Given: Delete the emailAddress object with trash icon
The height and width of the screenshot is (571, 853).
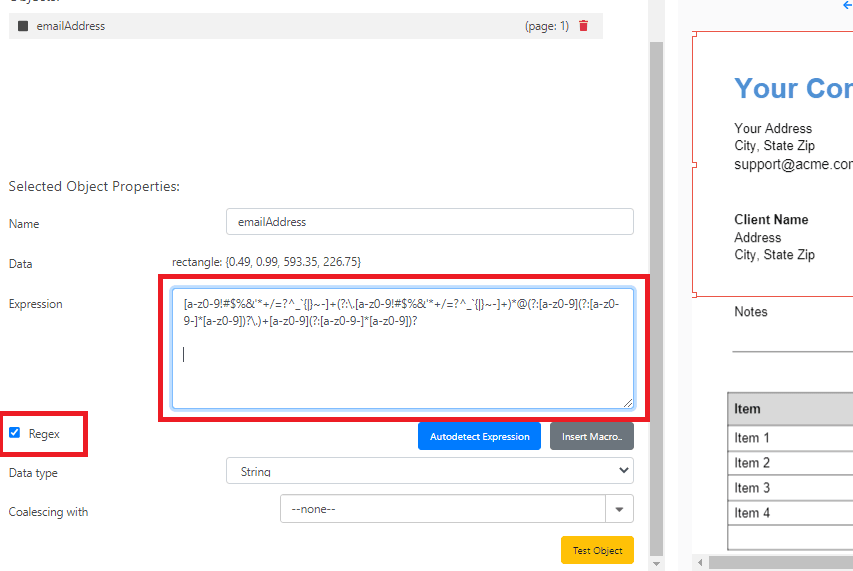Looking at the screenshot, I should coord(584,26).
